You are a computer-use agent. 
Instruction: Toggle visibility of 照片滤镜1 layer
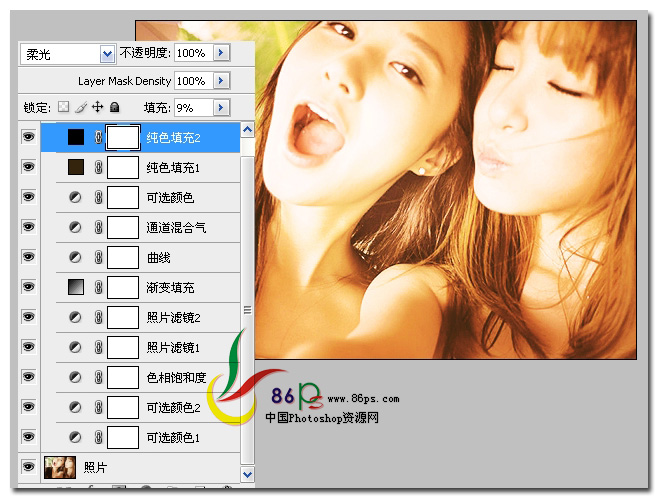tap(28, 348)
